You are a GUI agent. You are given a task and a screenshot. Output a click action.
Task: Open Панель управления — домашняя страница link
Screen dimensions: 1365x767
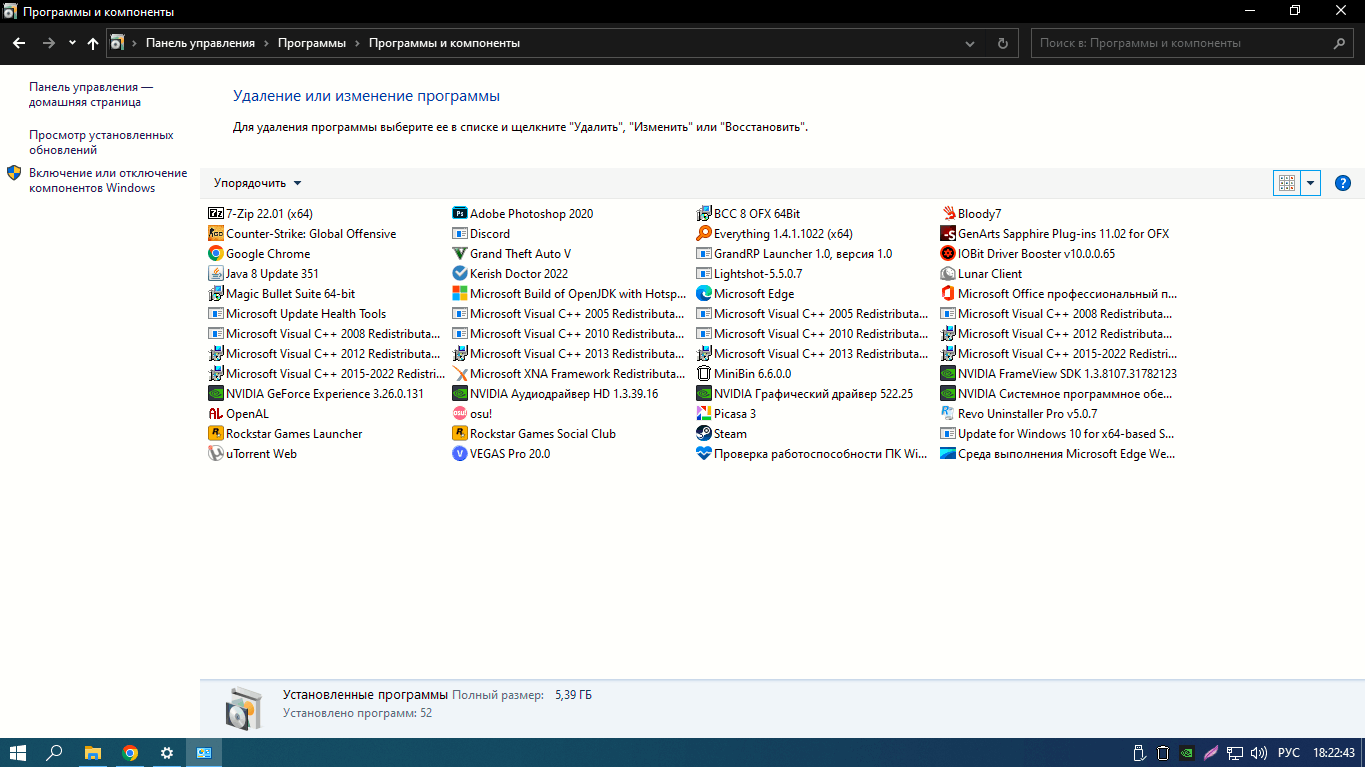(x=91, y=95)
